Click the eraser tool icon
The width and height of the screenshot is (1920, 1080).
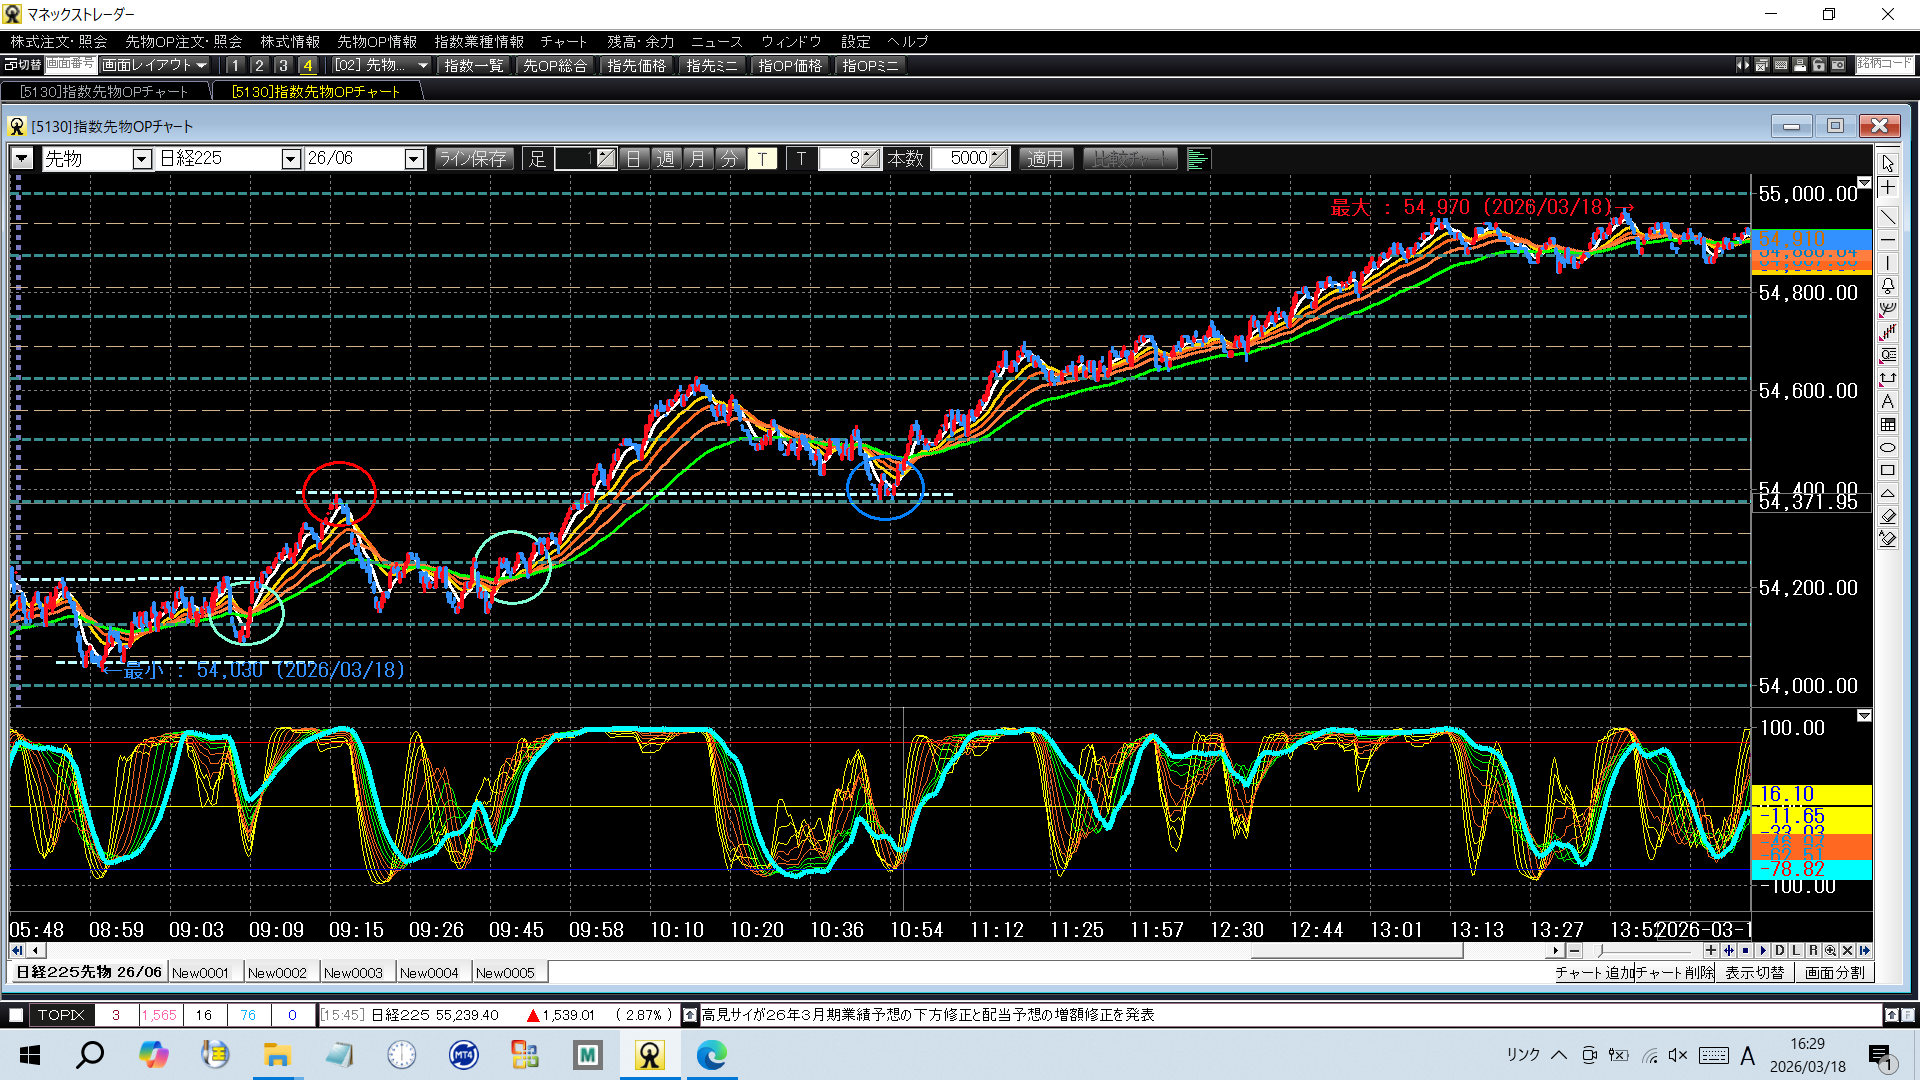(1888, 516)
